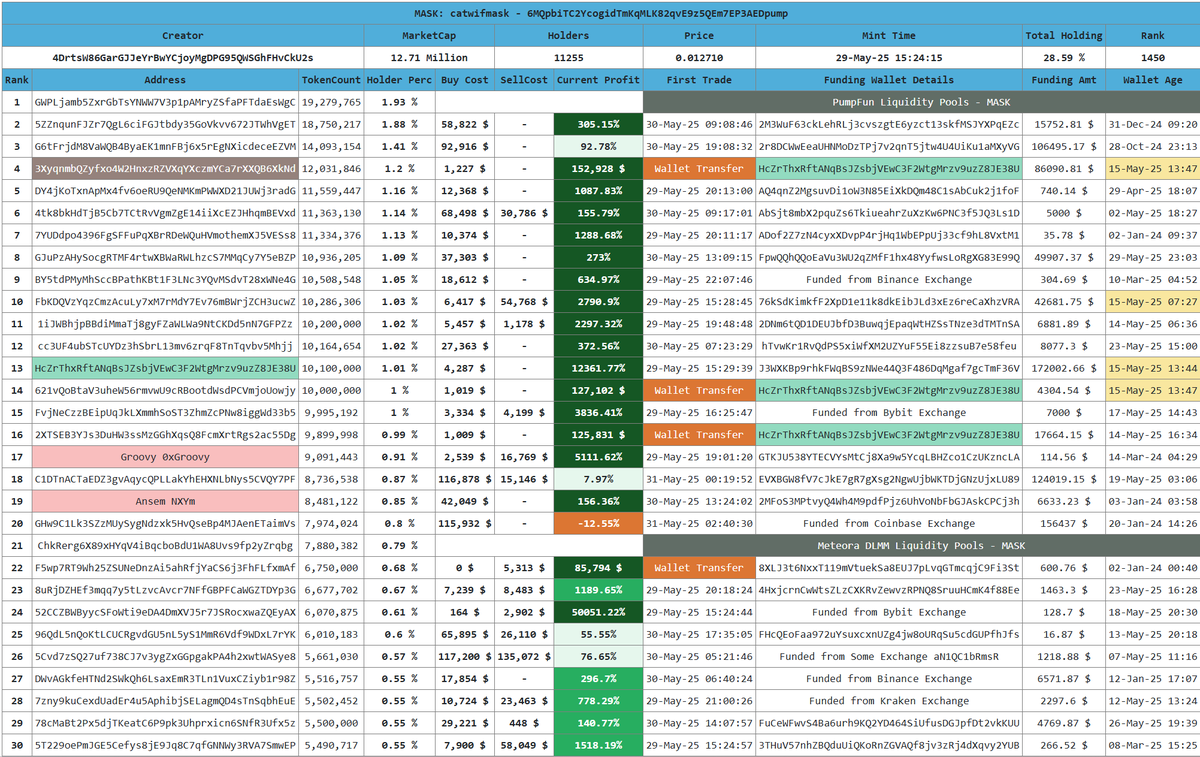Click green-highlighted address in rank 13

point(165,368)
